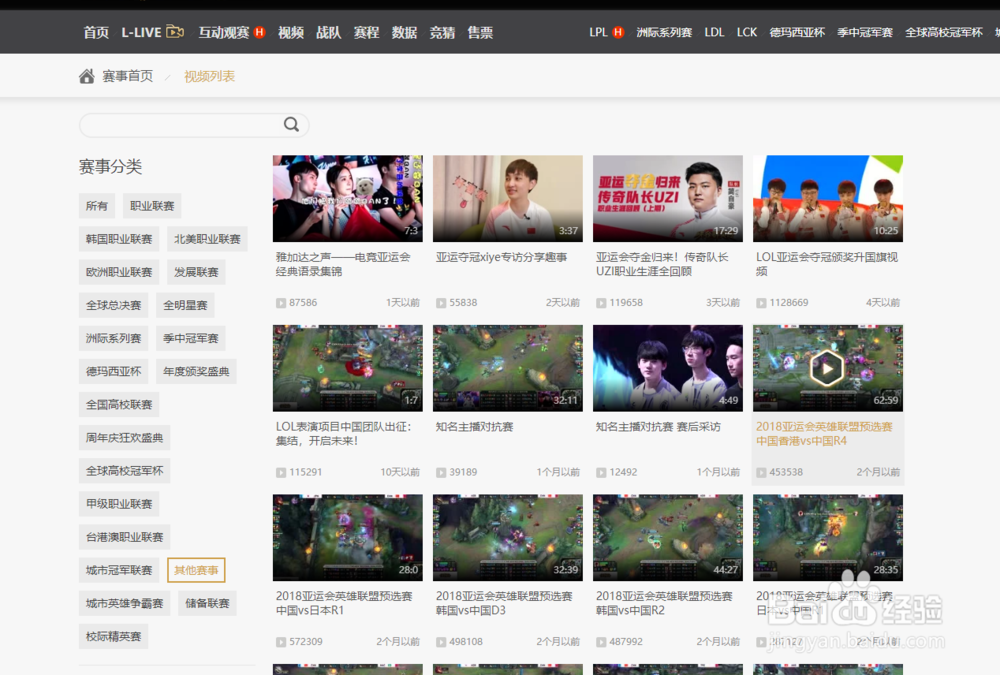Filter by 台港澳职业联赛 category
Image resolution: width=1000 pixels, height=675 pixels.
124,537
